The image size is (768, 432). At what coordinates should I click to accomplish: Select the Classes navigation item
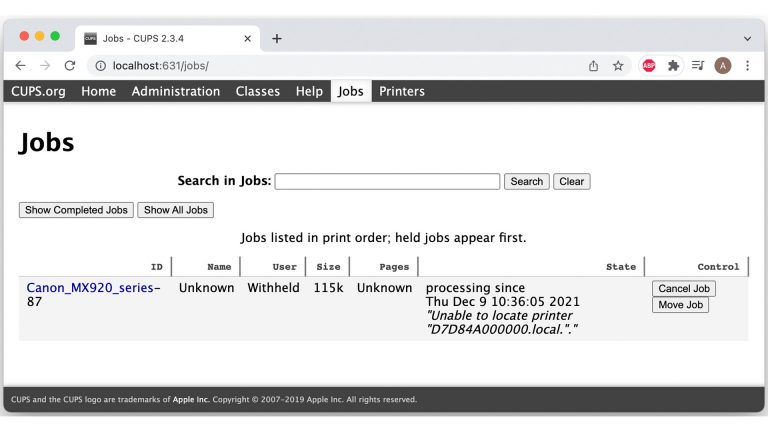257,91
